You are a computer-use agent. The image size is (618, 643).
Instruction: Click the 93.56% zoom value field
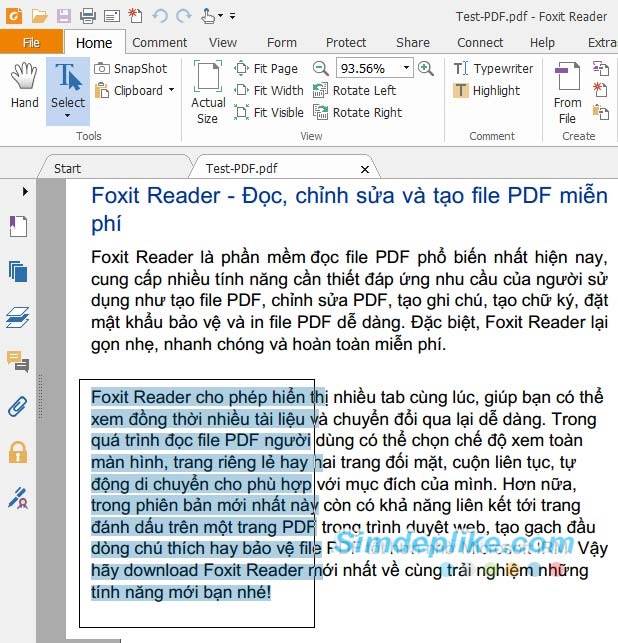pyautogui.click(x=367, y=68)
